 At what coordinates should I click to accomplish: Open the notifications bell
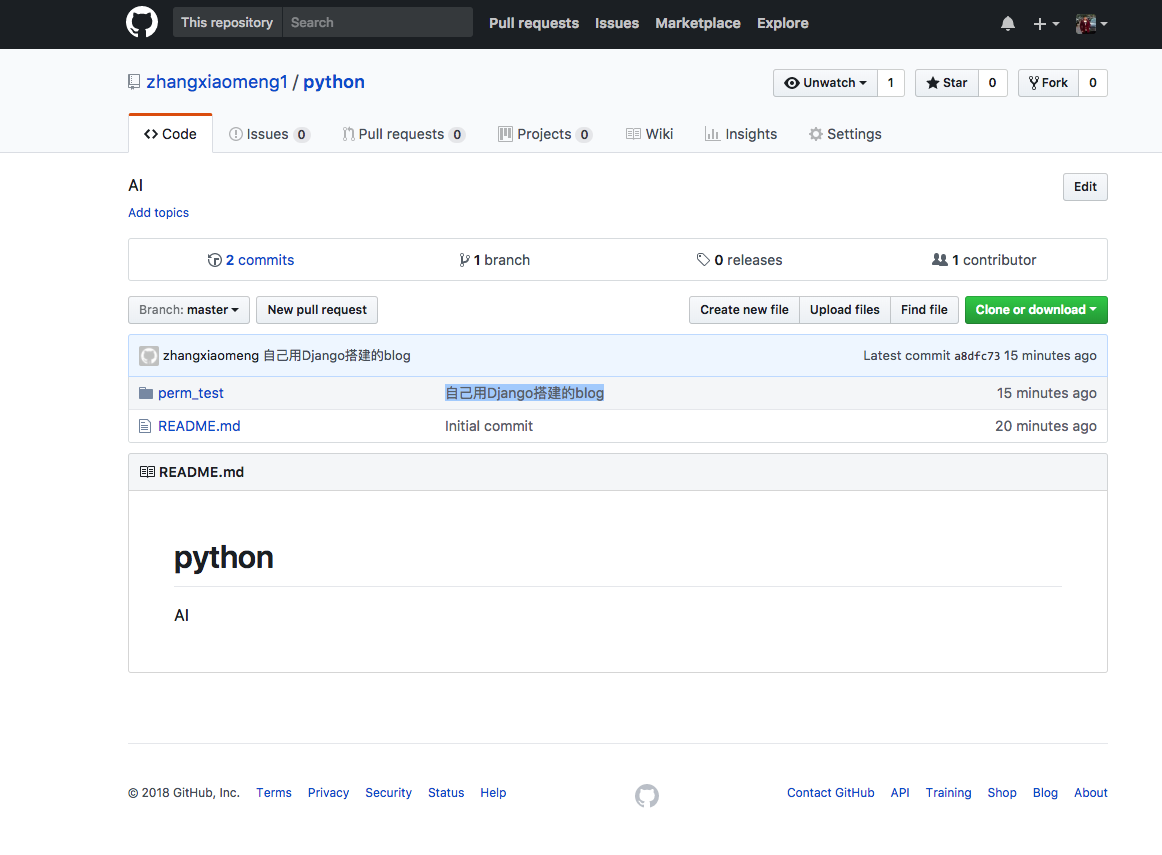pyautogui.click(x=1007, y=24)
